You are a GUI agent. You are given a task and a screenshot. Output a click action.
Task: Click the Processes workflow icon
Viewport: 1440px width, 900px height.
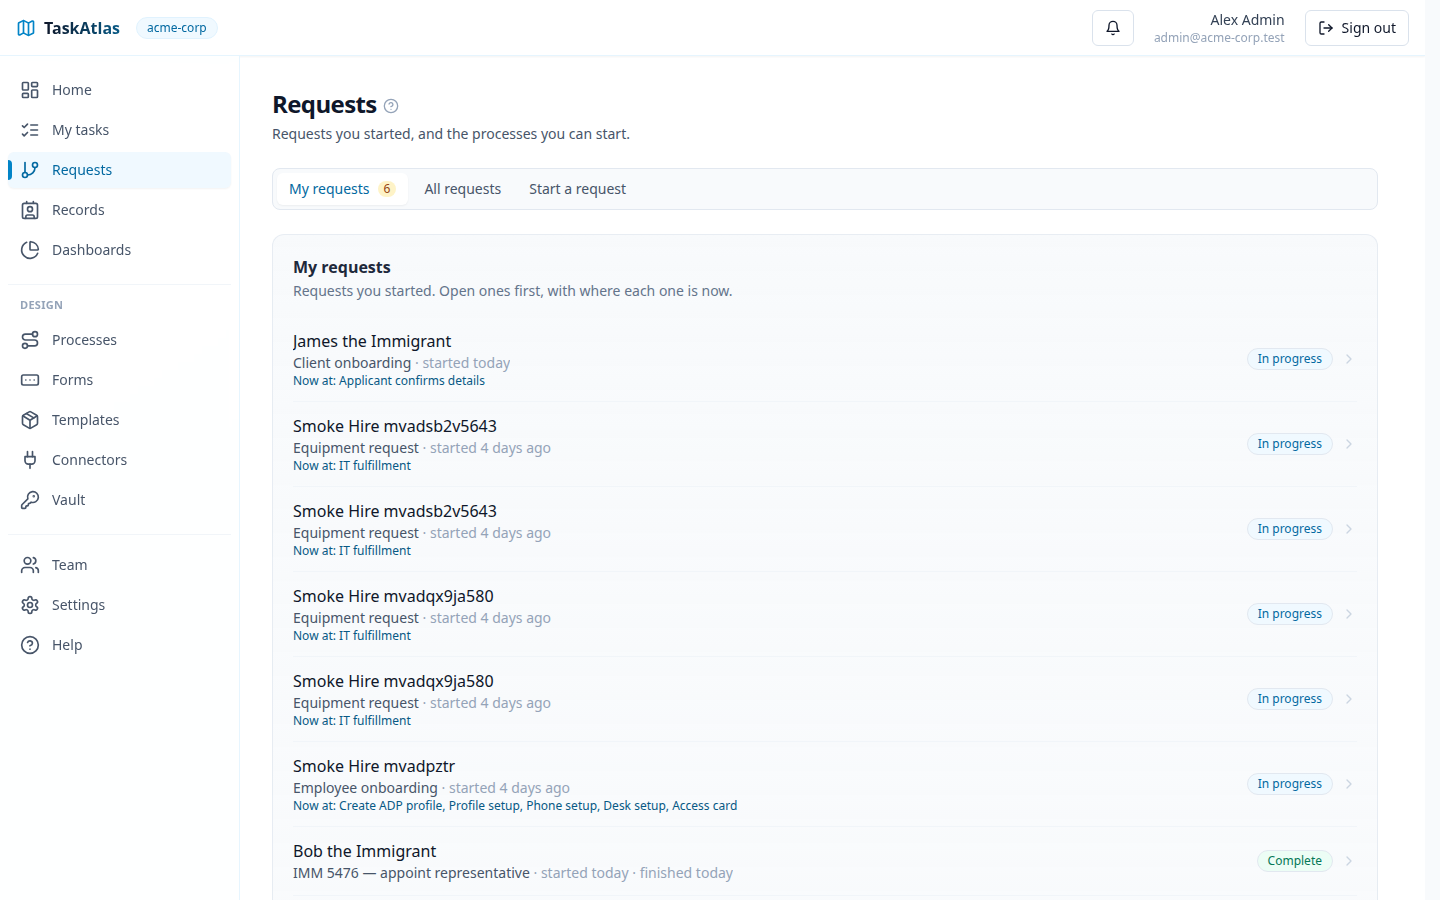[30, 340]
